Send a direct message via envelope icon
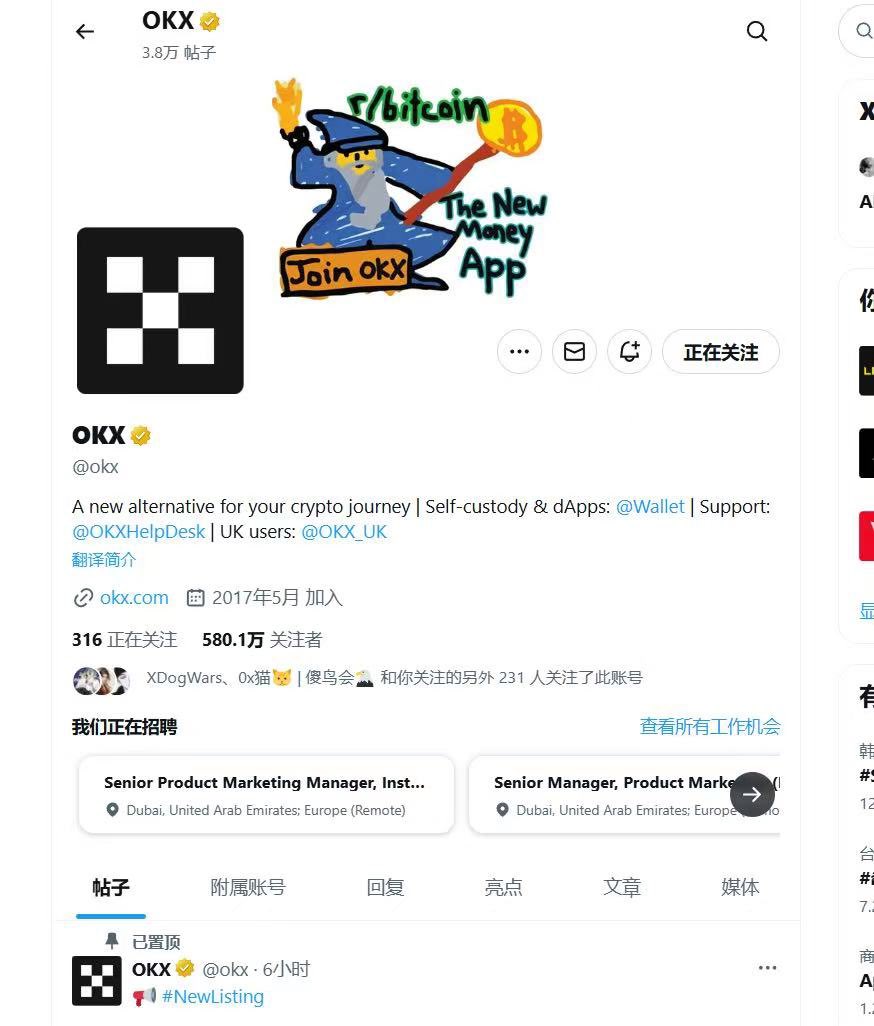 tap(574, 351)
